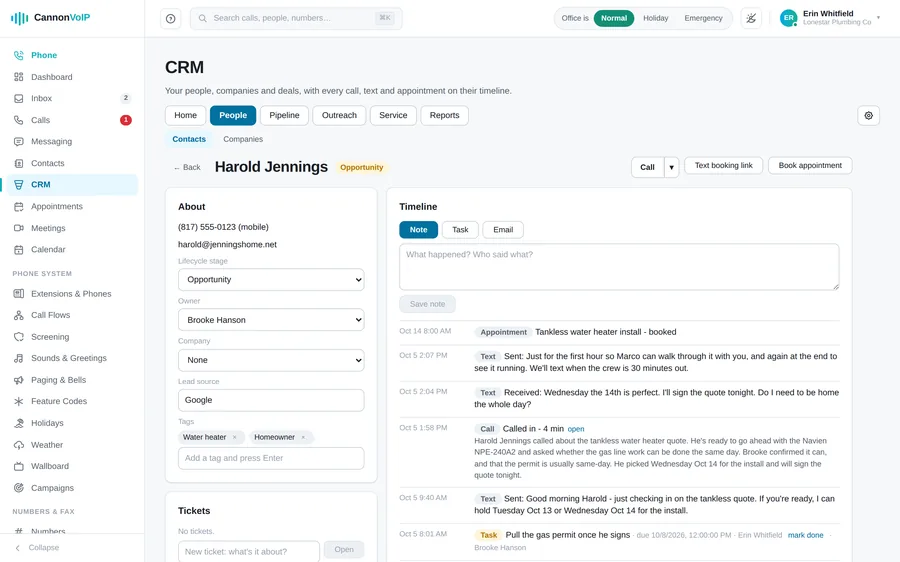Open Erin Whitfield account menu

pos(830,18)
